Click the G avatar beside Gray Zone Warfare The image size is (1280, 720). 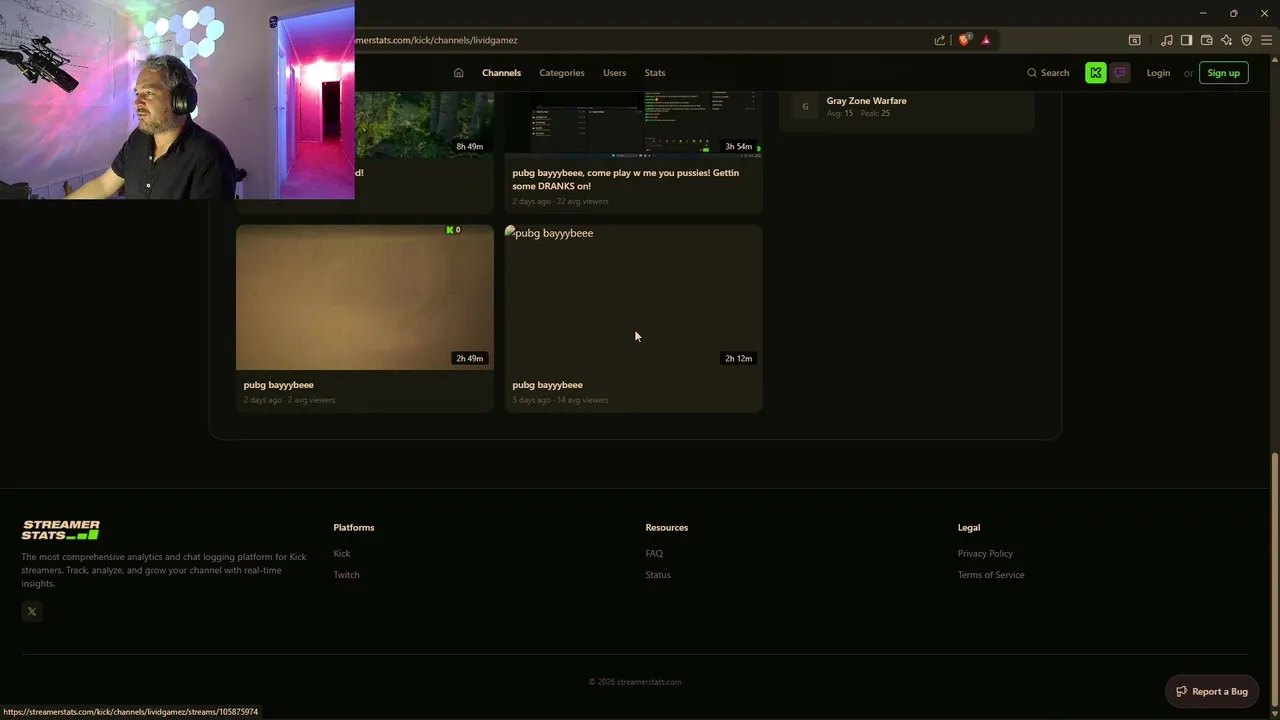(x=805, y=107)
